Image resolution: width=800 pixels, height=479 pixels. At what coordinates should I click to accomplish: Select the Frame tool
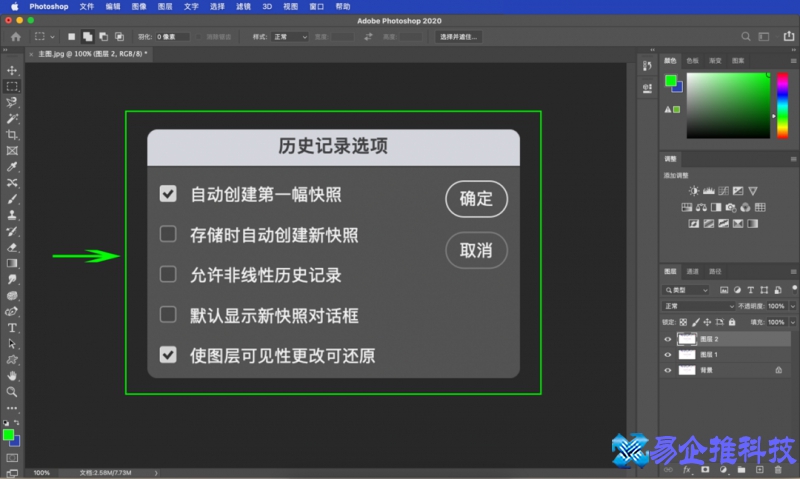point(12,150)
